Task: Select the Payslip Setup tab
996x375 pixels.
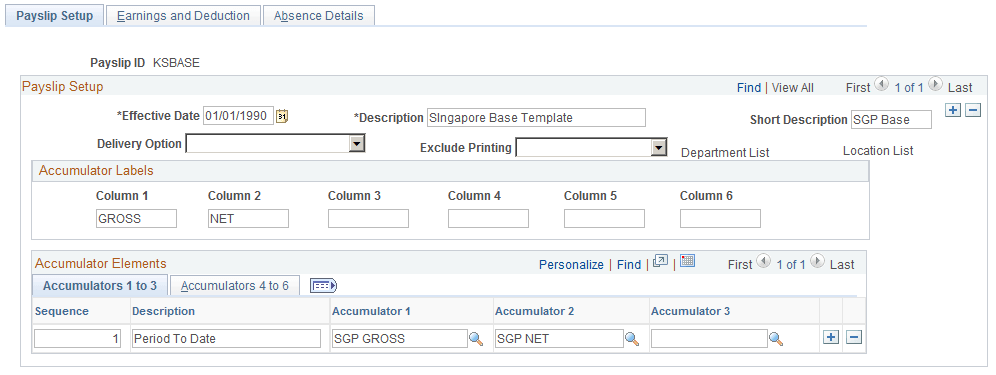Action: [55, 16]
